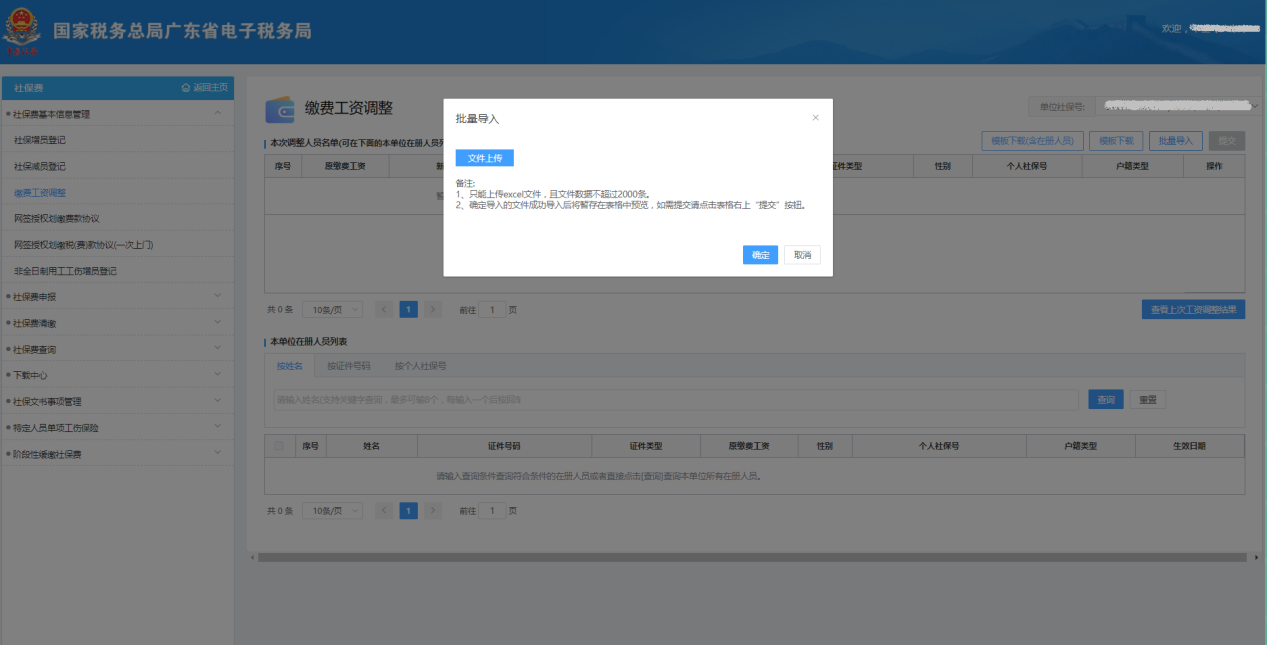This screenshot has width=1269, height=645.
Task: Click the tax bureau emblem logo
Action: coord(22,31)
